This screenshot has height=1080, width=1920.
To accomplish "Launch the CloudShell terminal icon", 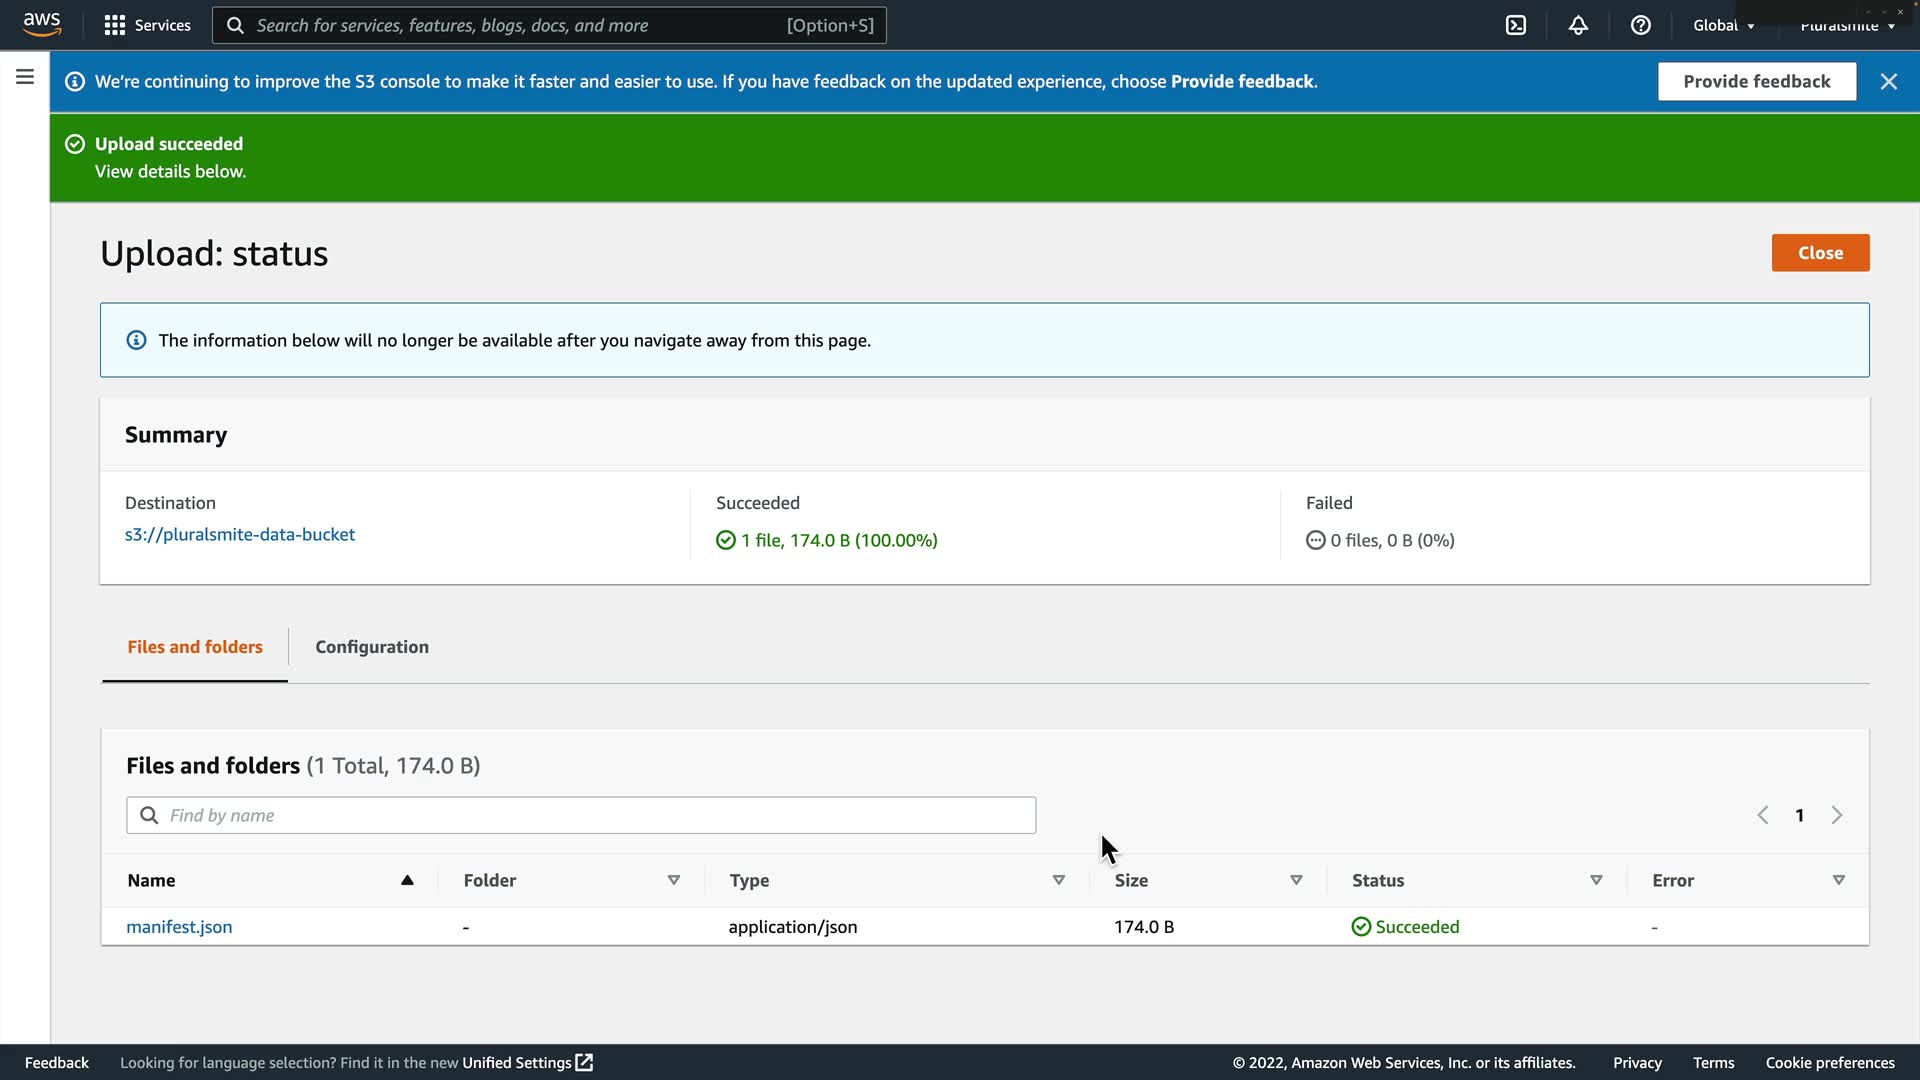I will (x=1516, y=25).
